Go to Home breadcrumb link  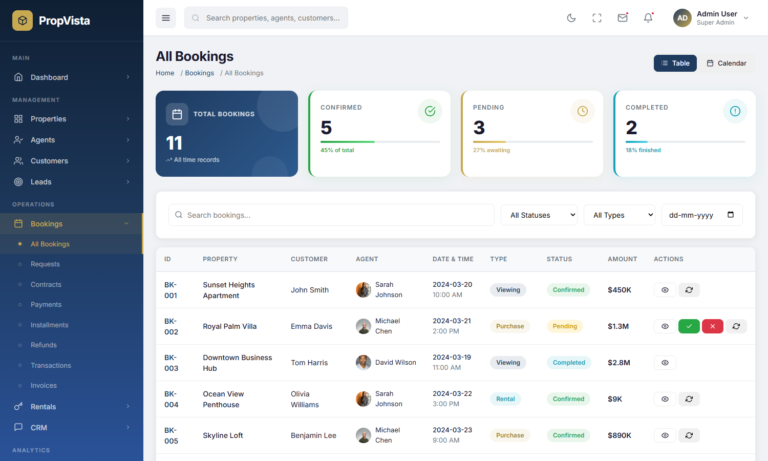point(165,73)
